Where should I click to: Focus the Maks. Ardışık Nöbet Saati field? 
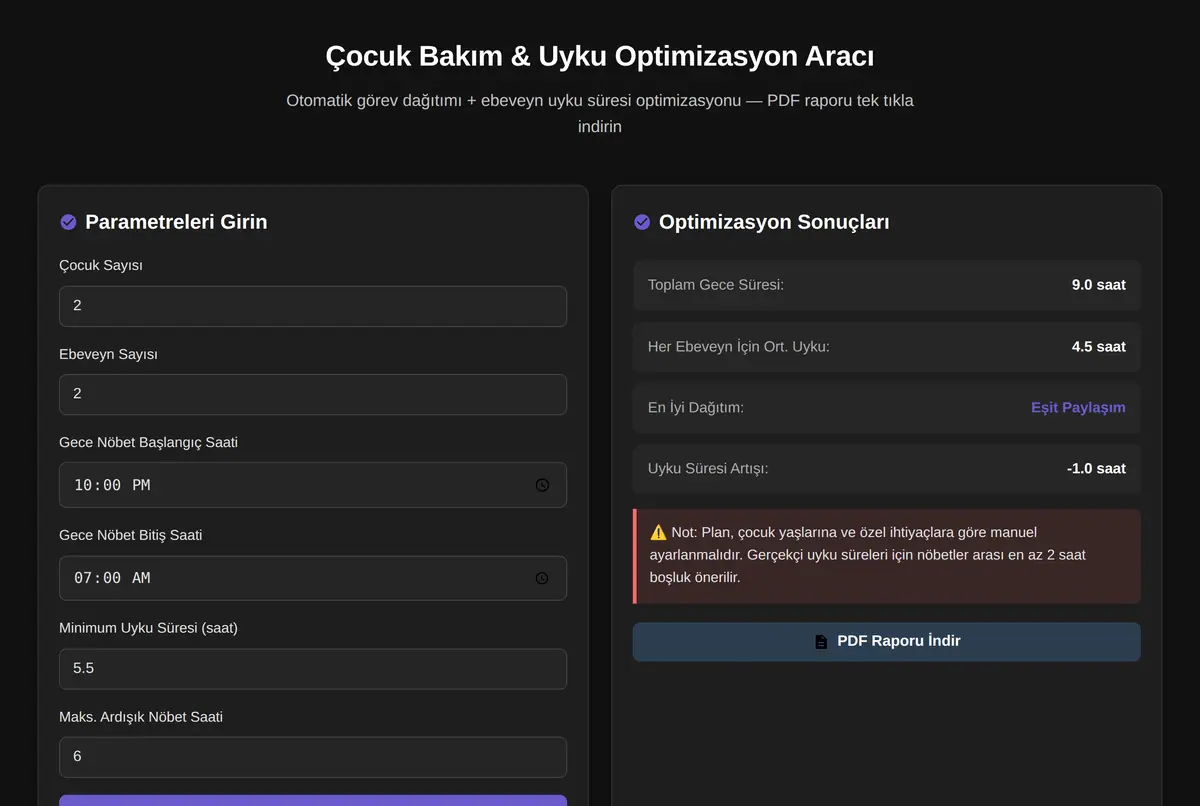(x=313, y=757)
